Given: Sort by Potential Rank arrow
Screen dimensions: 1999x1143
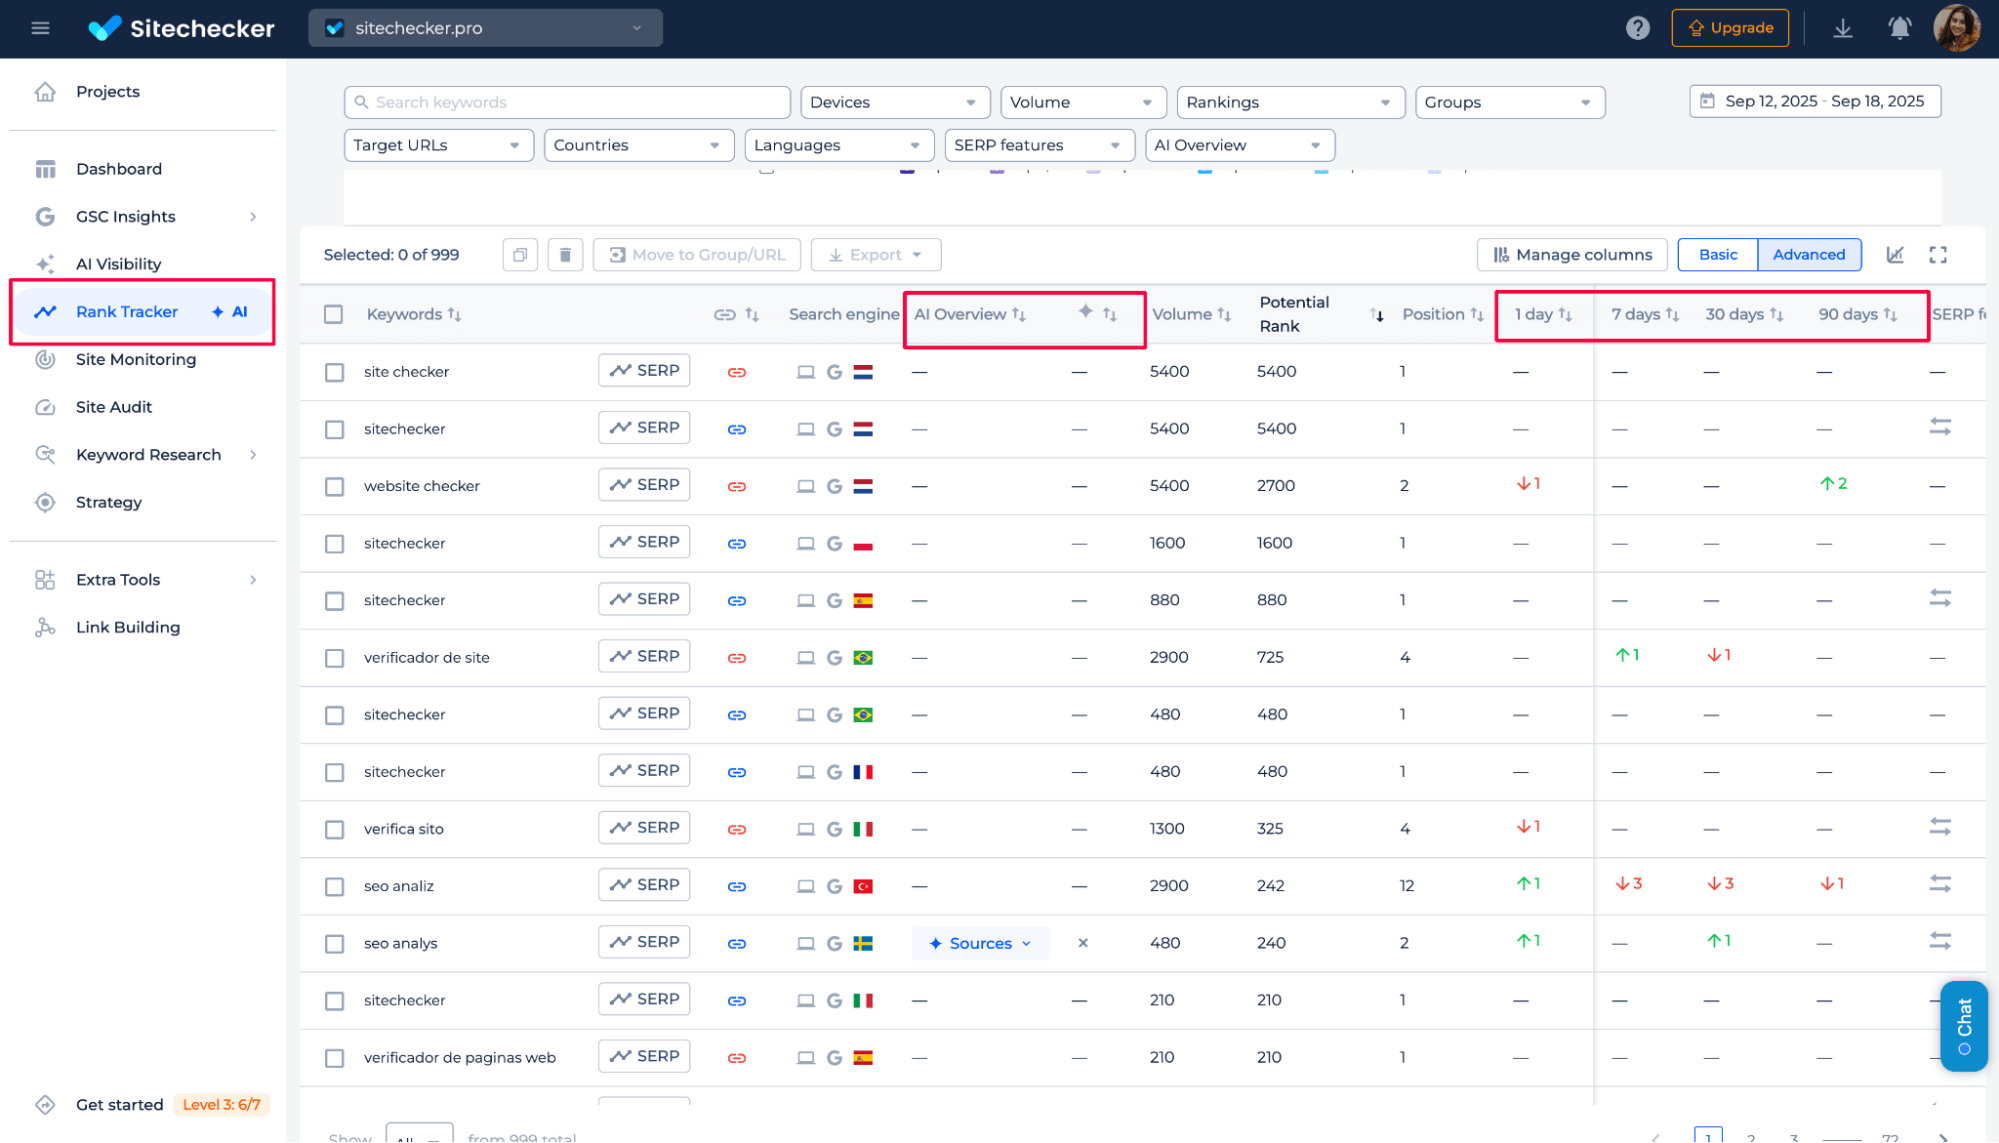Looking at the screenshot, I should tap(1377, 315).
